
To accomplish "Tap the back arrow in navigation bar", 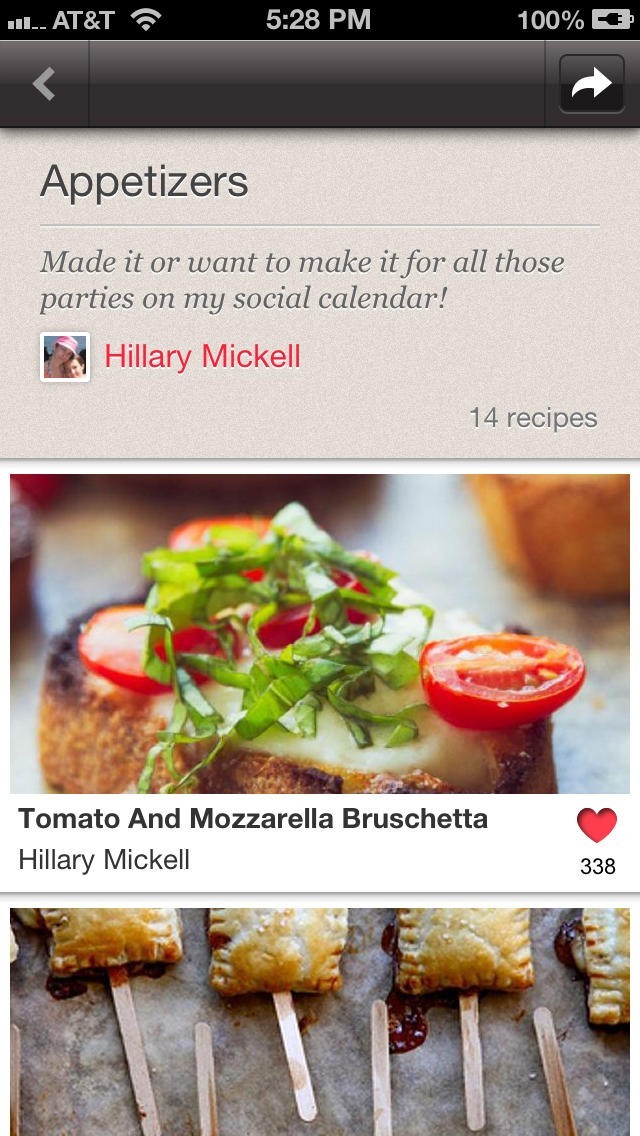I will tap(44, 84).
